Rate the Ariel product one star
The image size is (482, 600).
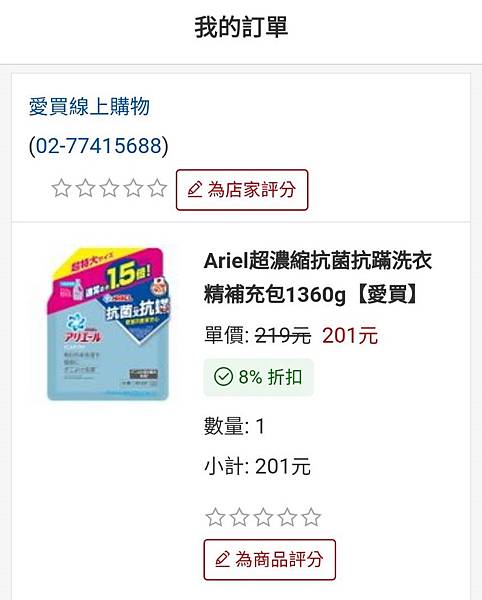[215, 517]
